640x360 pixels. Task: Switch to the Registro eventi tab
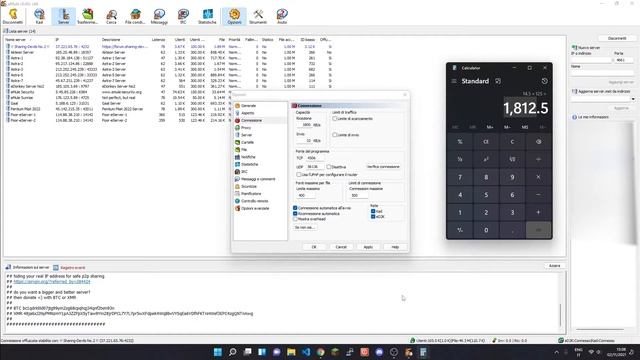click(69, 268)
